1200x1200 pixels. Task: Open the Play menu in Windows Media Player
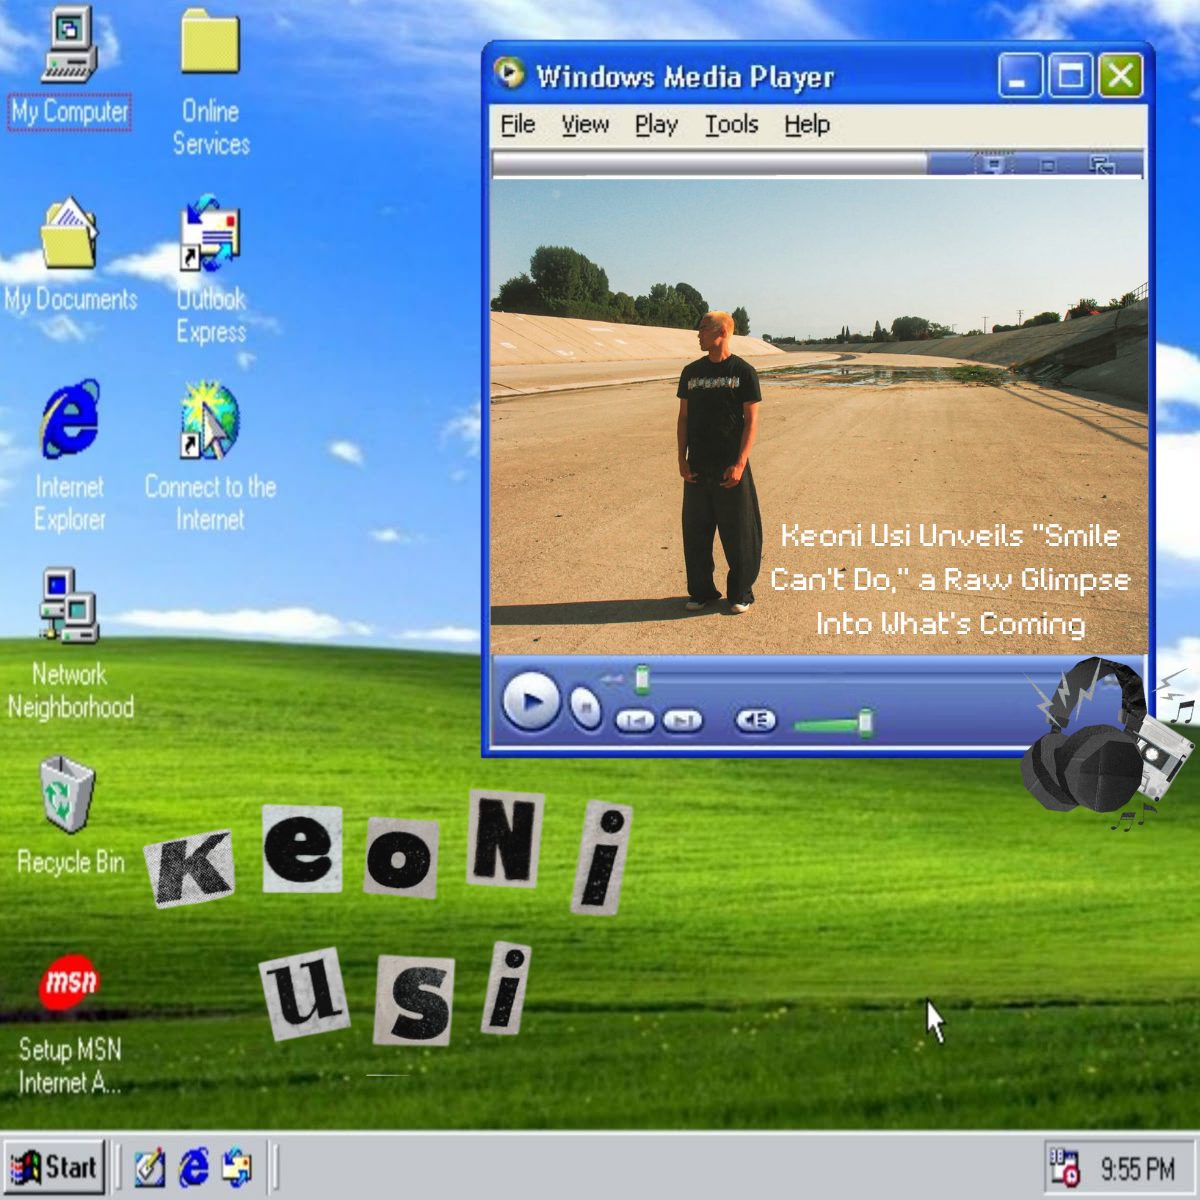tap(656, 125)
